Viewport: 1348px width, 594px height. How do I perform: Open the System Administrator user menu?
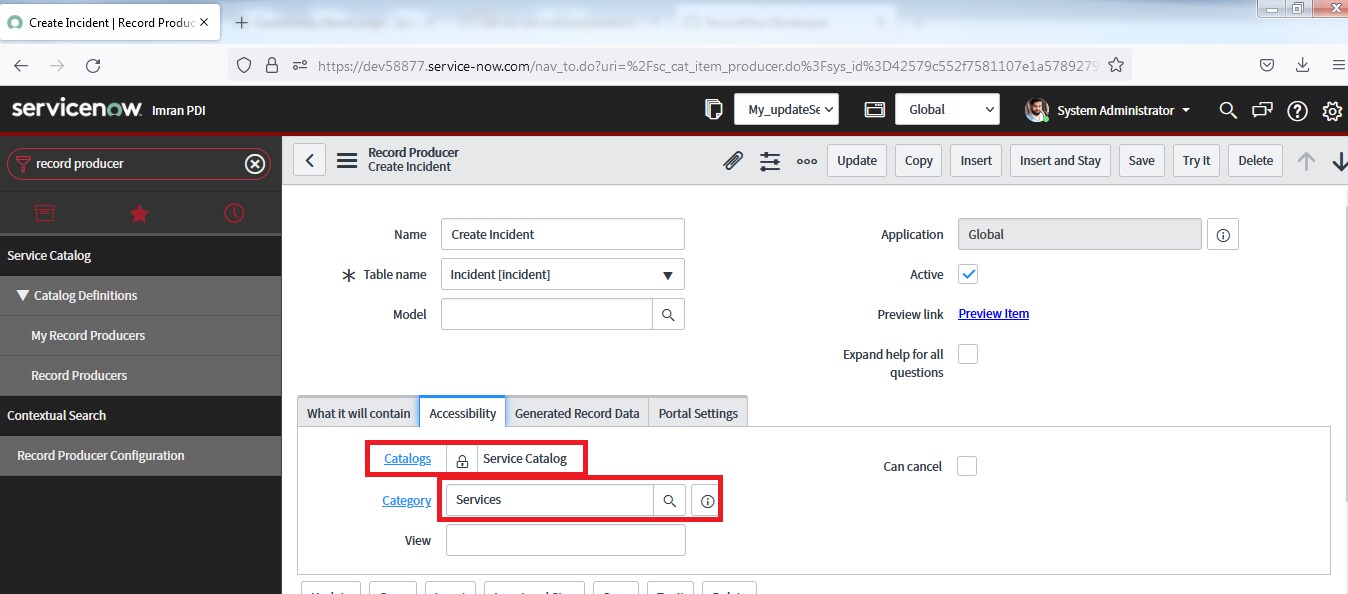pyautogui.click(x=1108, y=110)
